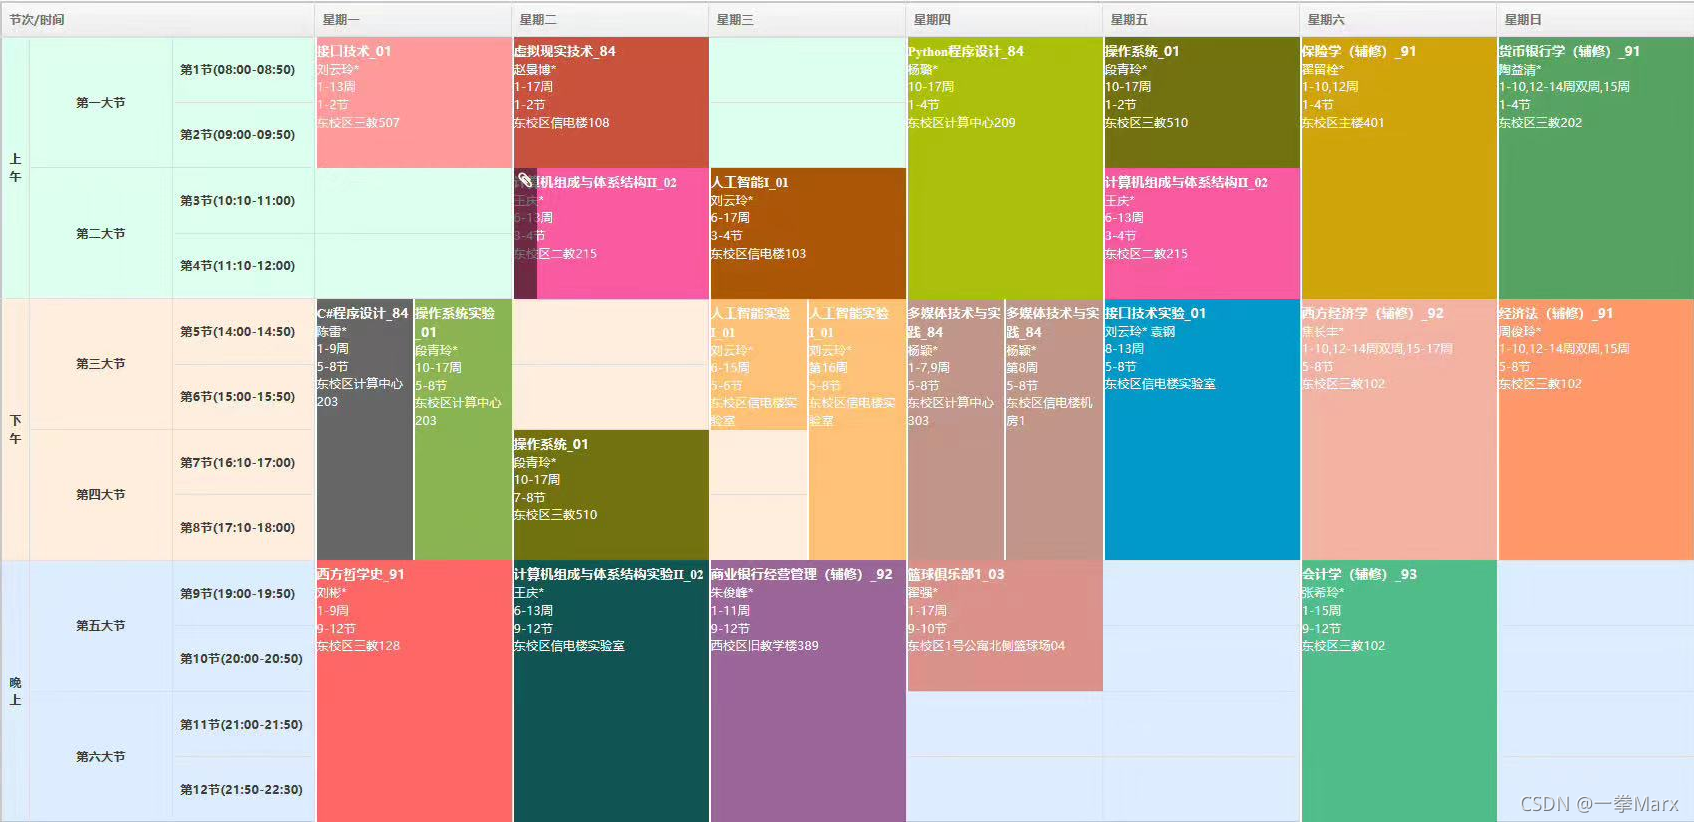Click the 上午 period label
This screenshot has width=1694, height=822.
[15, 168]
